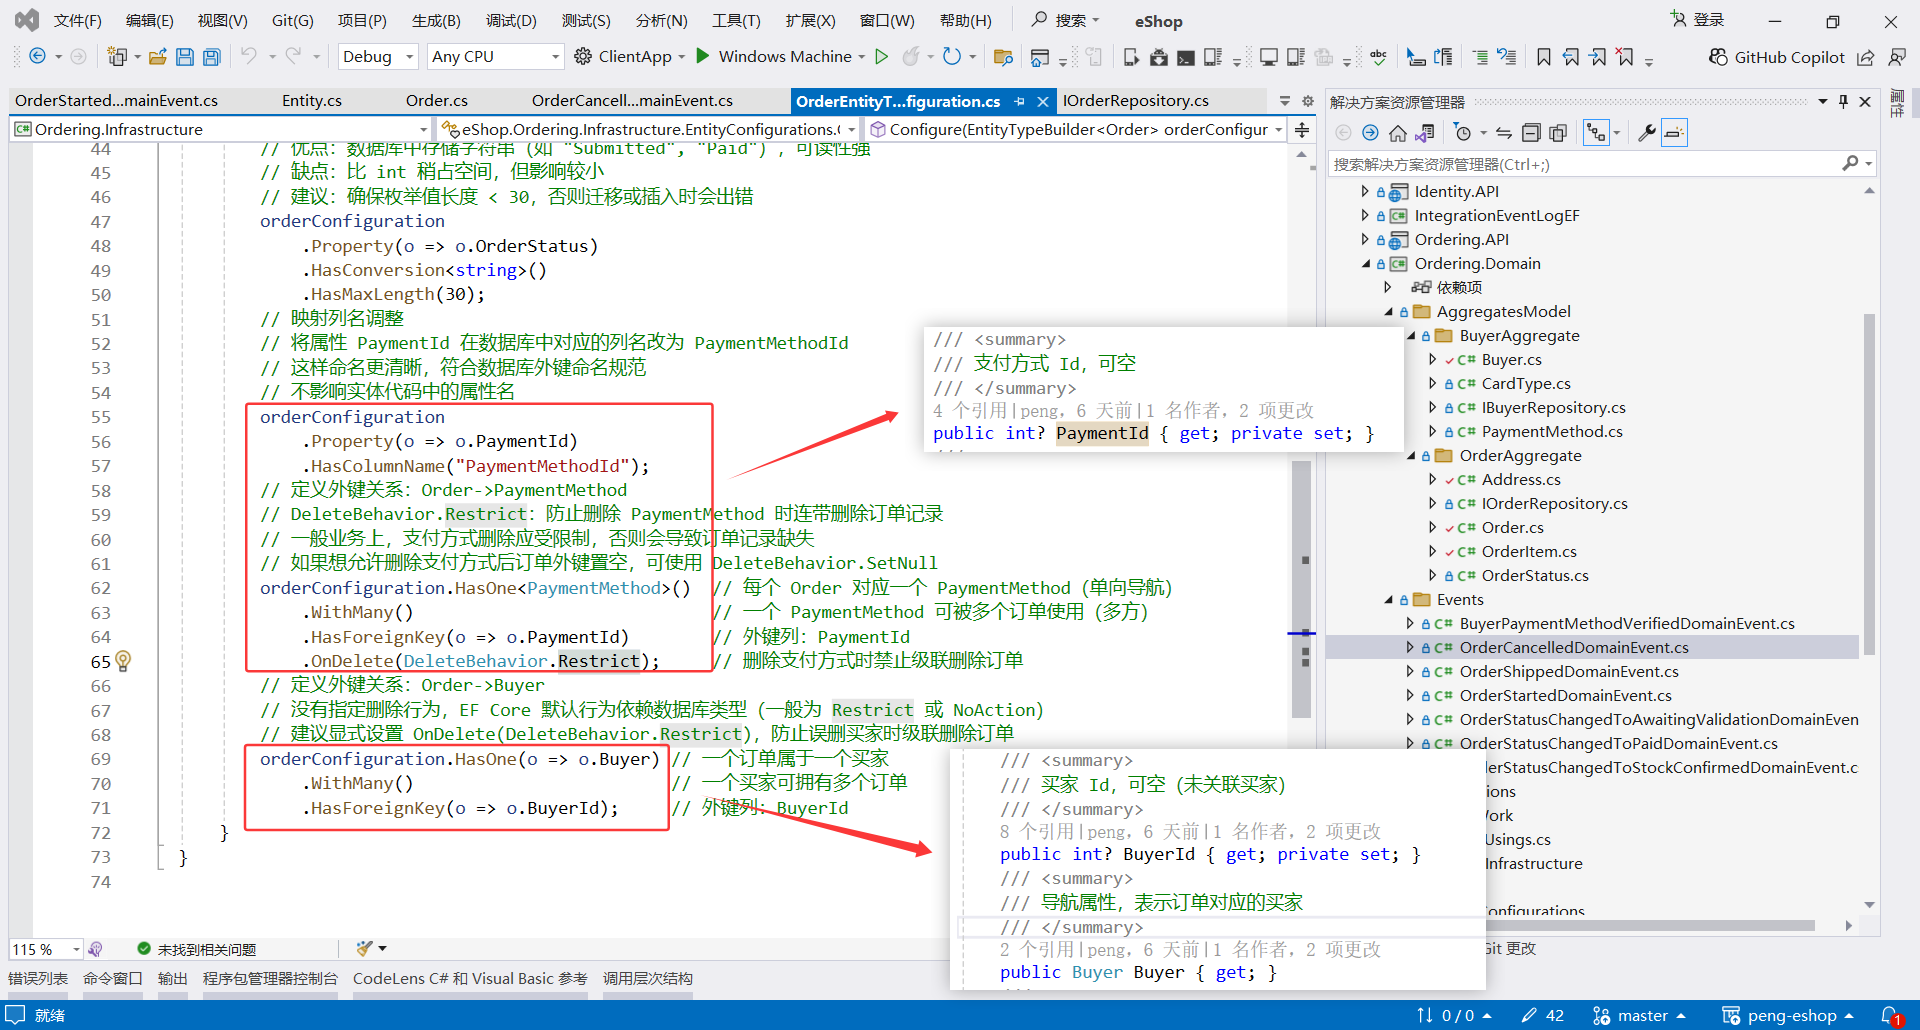This screenshot has height=1030, width=1920.
Task: Open the New Item toolbar button
Action: click(117, 57)
